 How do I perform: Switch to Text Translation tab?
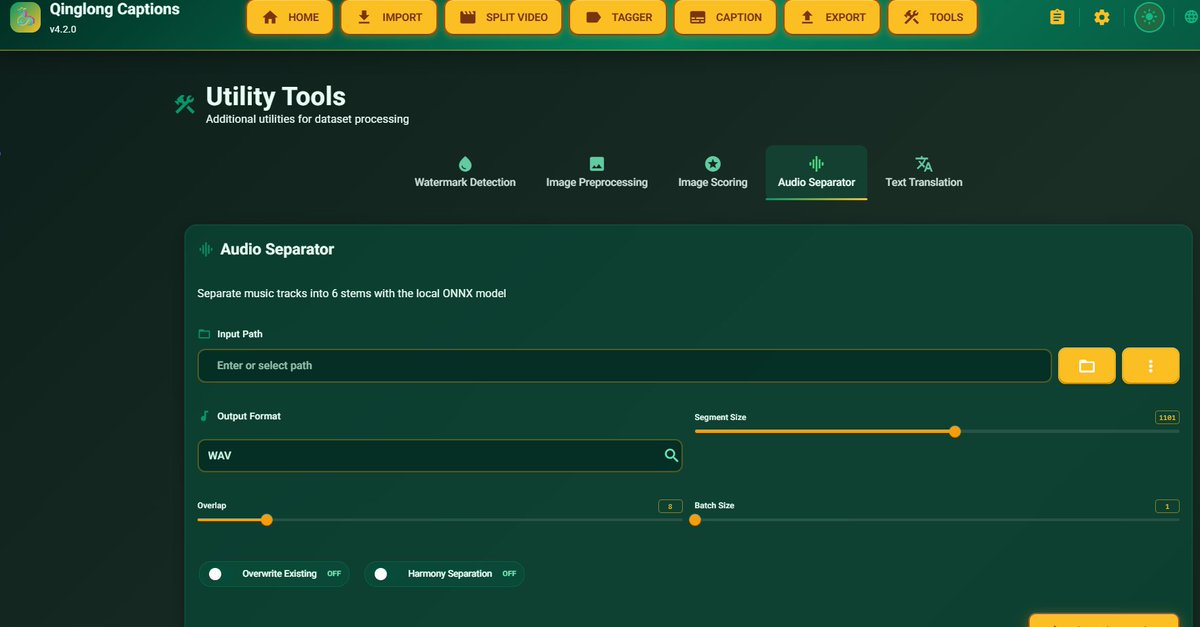click(924, 173)
